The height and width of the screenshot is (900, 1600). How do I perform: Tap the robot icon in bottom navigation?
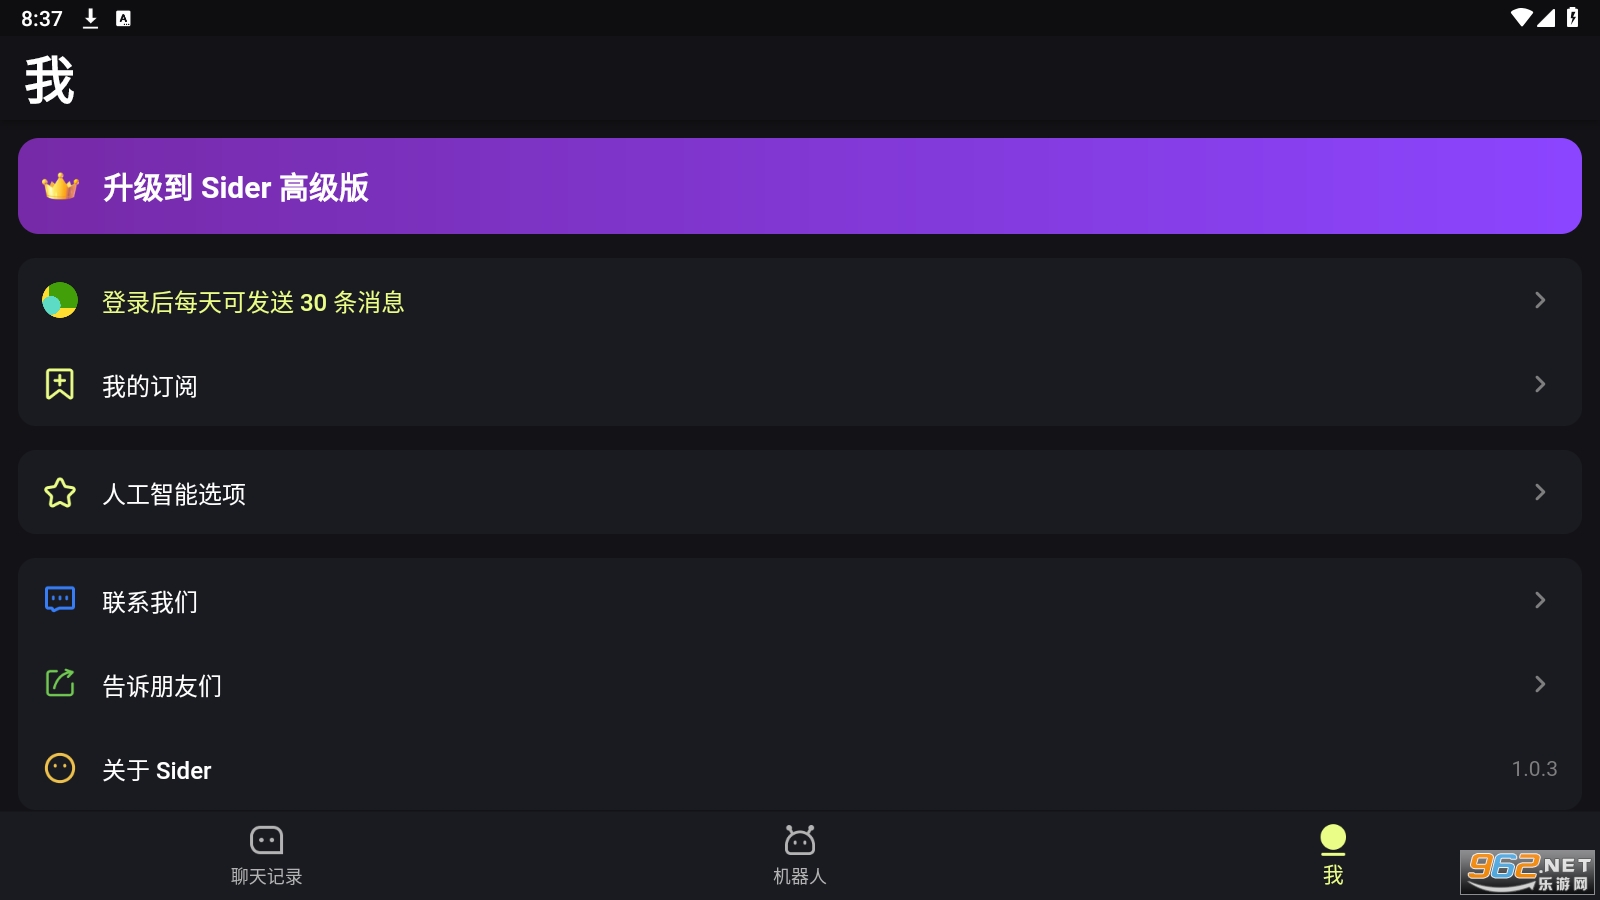(x=799, y=841)
